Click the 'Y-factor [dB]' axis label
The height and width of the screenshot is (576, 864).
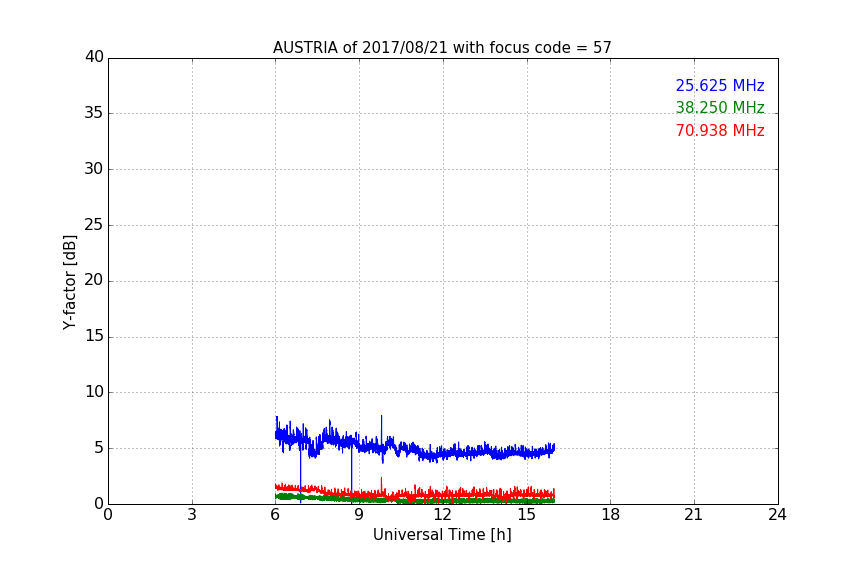(x=69, y=282)
